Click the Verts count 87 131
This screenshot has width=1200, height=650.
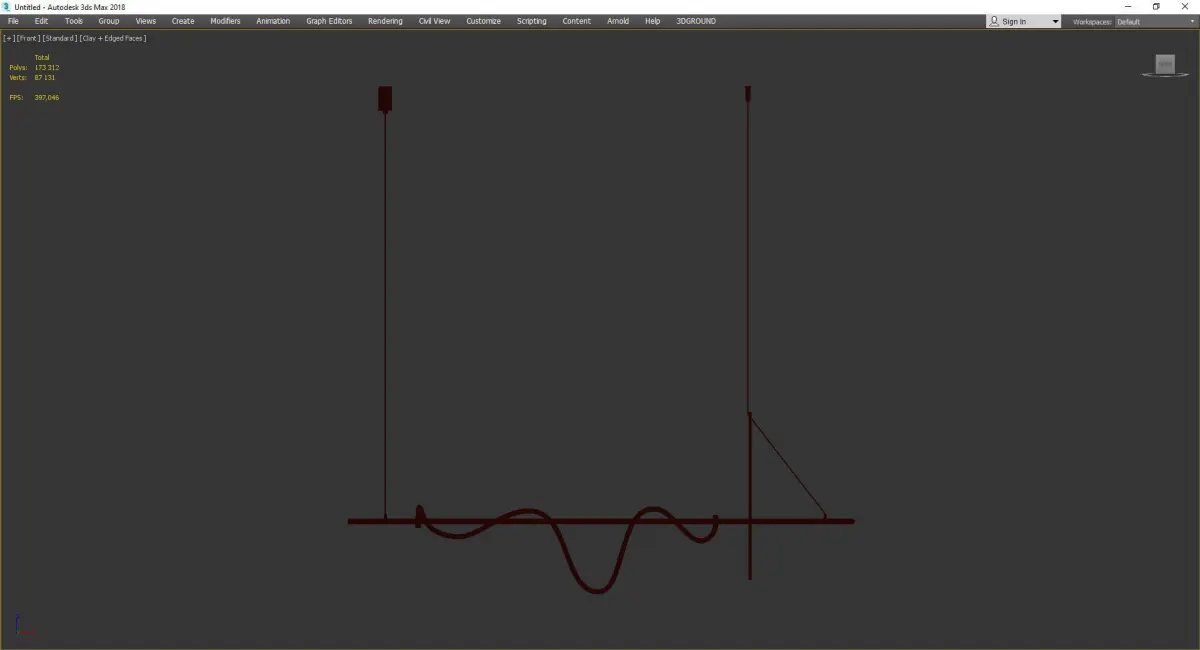point(45,77)
